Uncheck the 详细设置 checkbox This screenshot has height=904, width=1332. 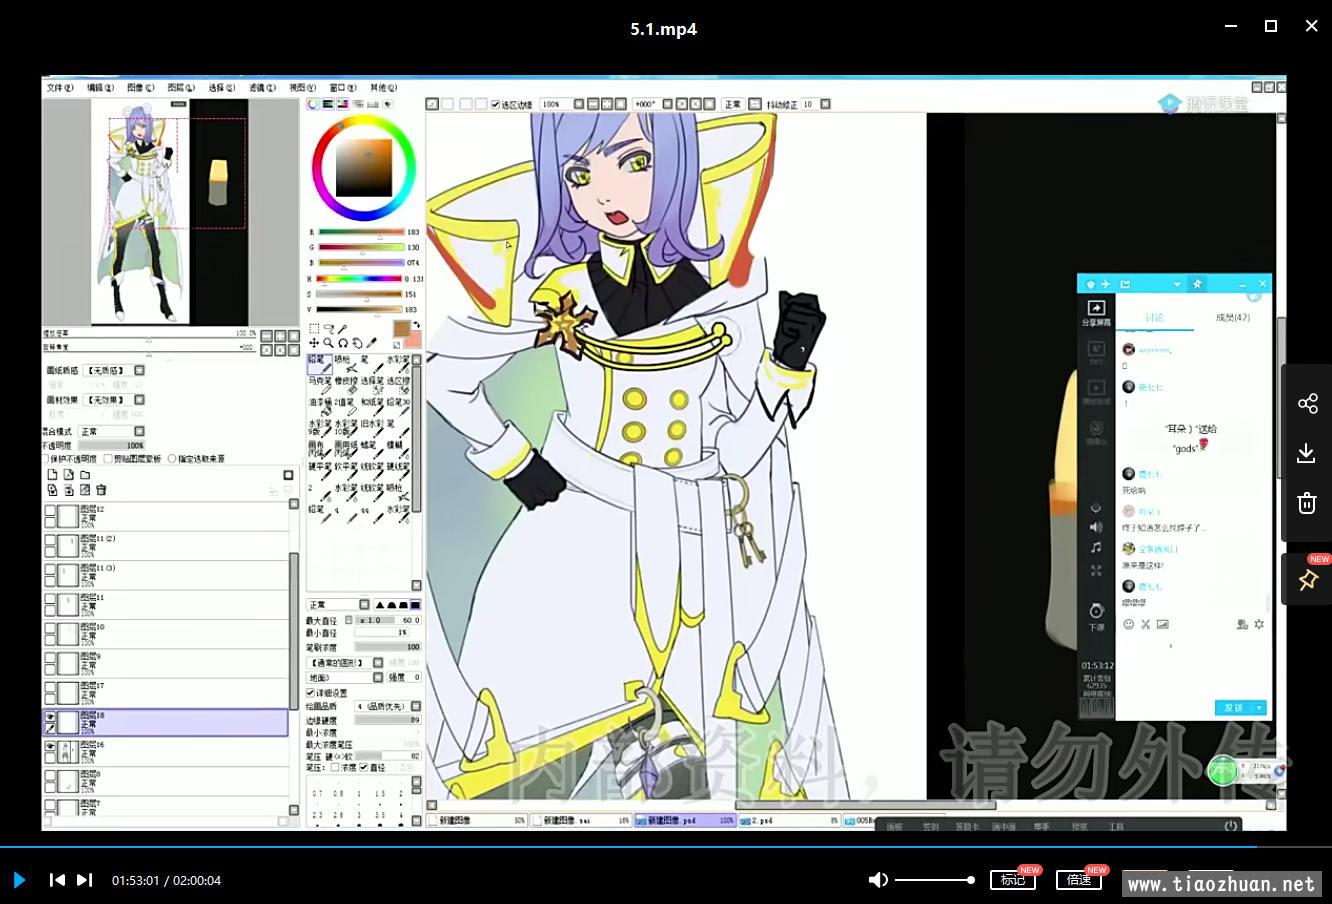coord(311,693)
